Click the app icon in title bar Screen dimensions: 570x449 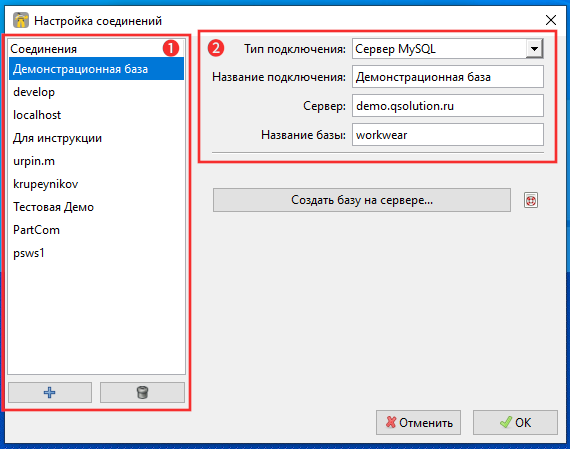pos(21,20)
